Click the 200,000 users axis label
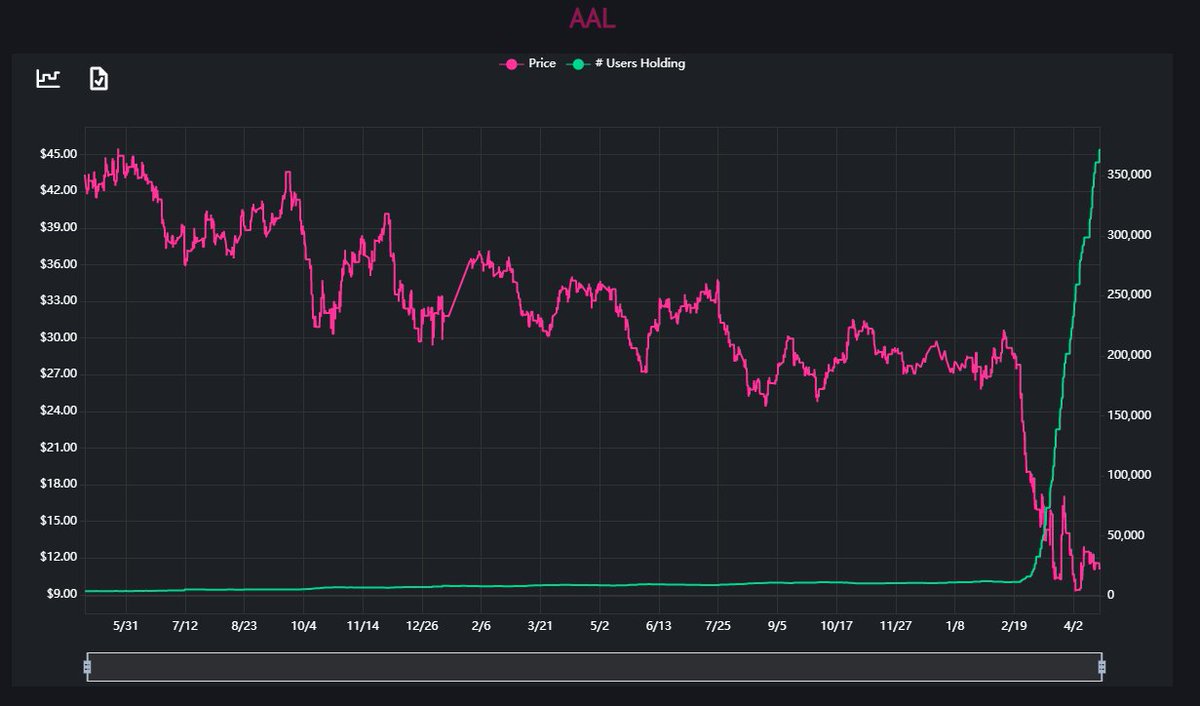The height and width of the screenshot is (706, 1200). (1131, 355)
